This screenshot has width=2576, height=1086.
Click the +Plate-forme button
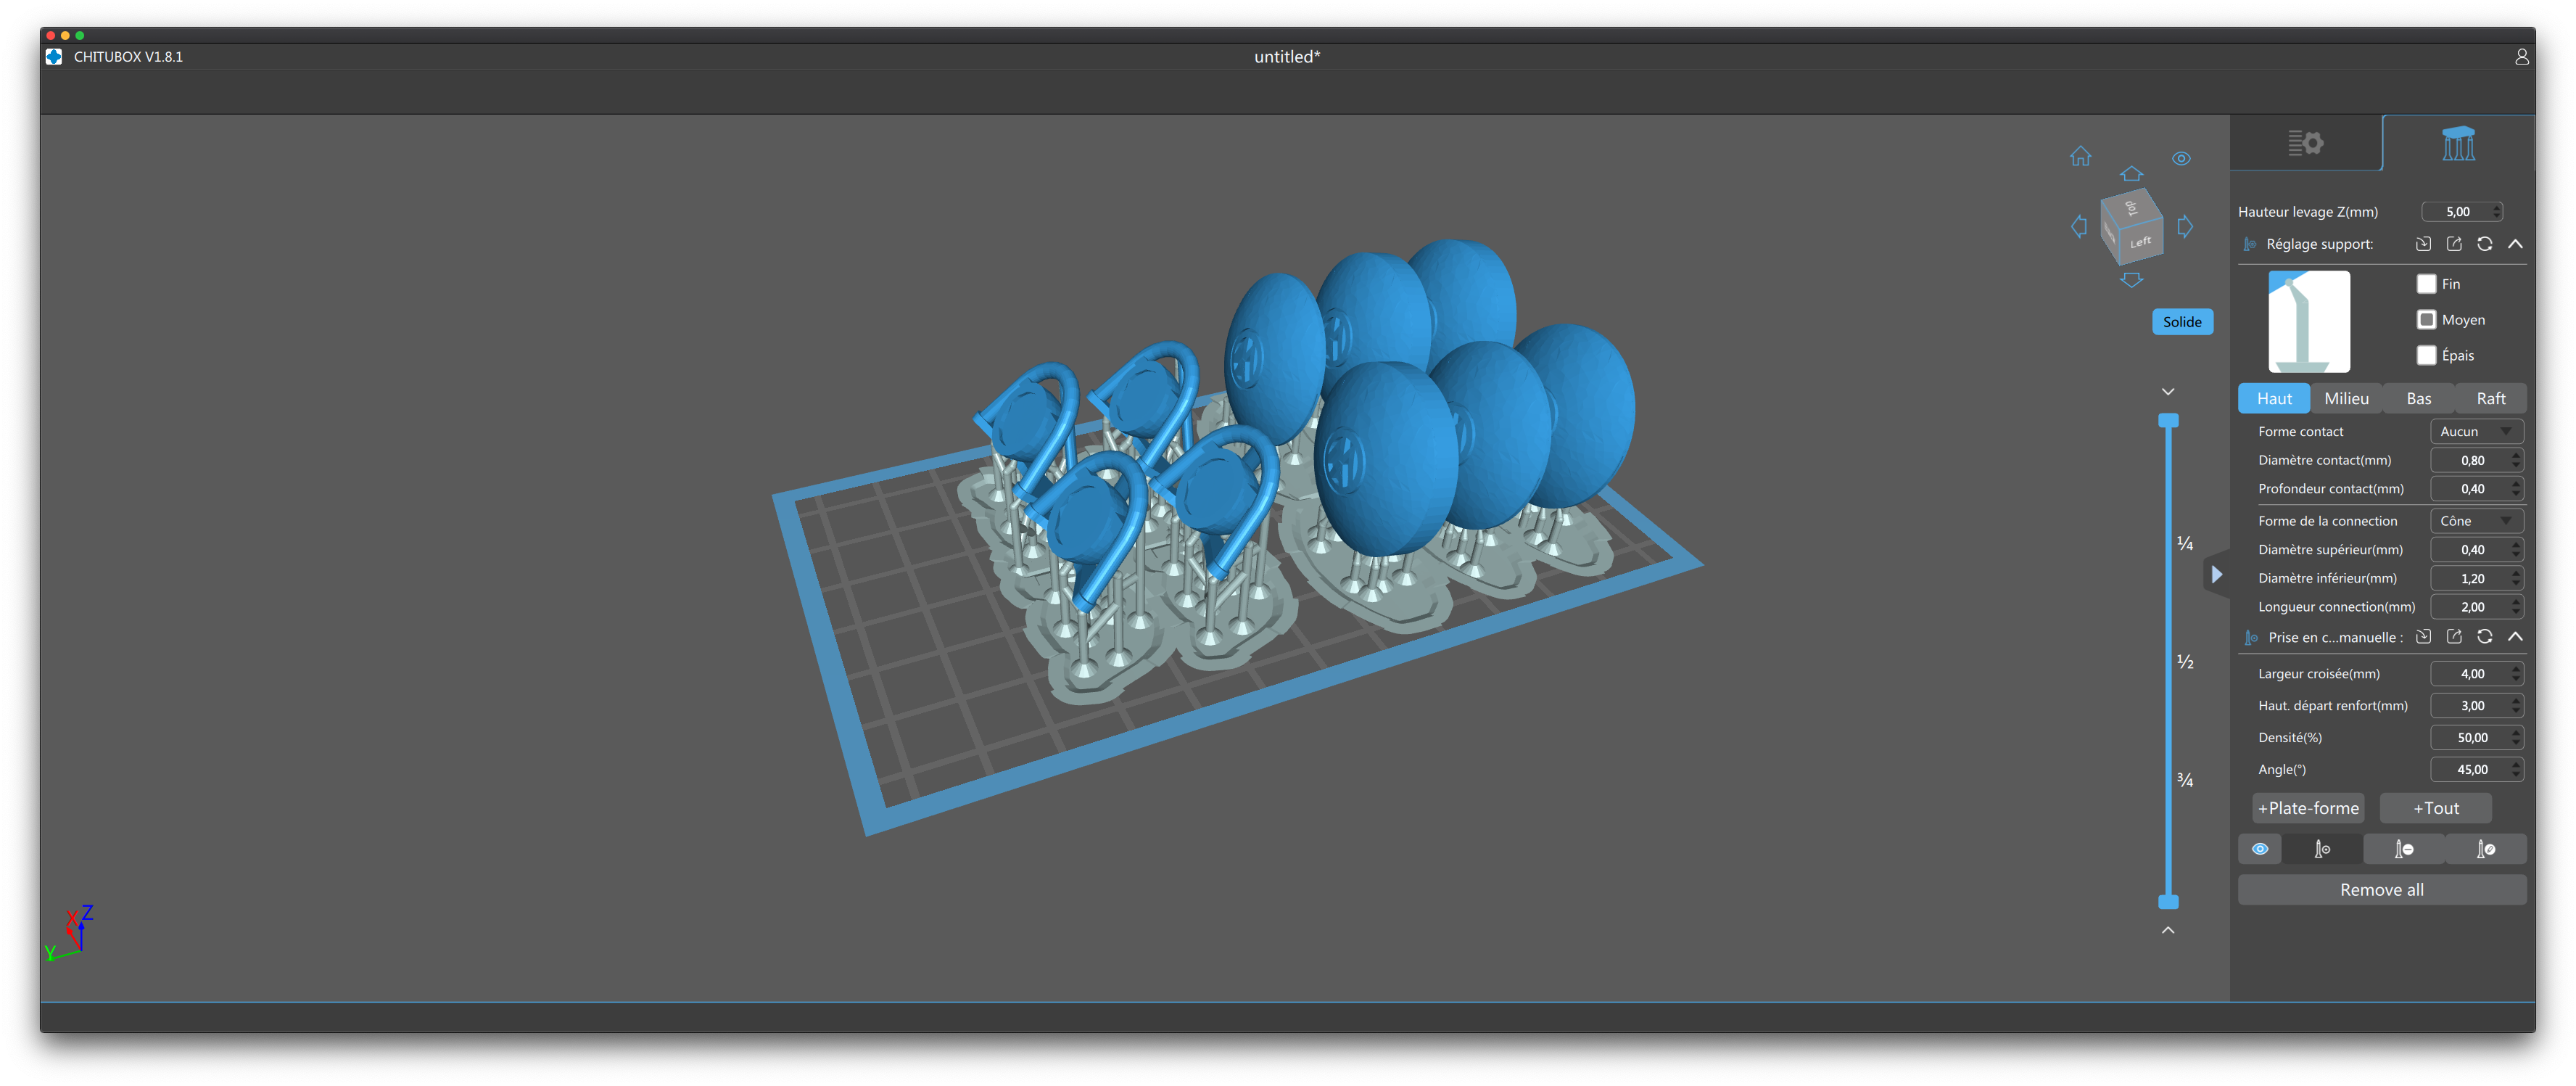click(x=2308, y=808)
